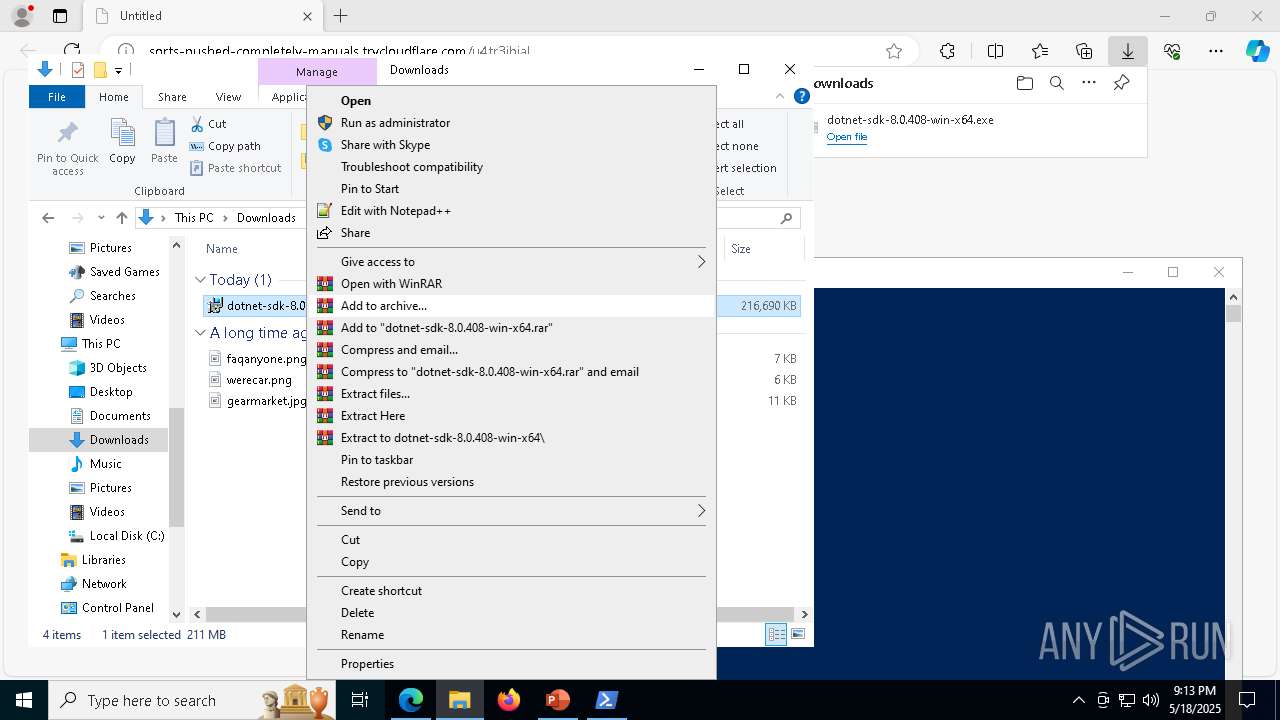Open PowerPoint from the taskbar
This screenshot has height=720, width=1280.
pos(557,700)
